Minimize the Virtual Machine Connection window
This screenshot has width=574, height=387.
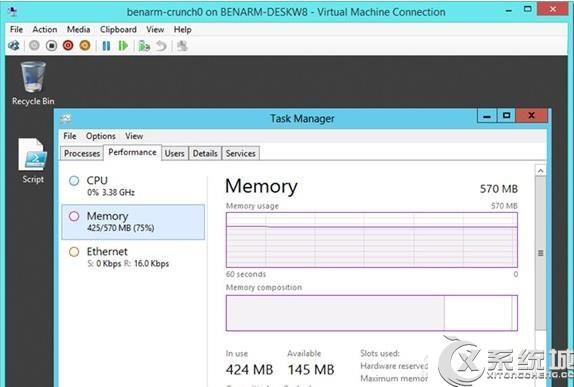[x=508, y=10]
